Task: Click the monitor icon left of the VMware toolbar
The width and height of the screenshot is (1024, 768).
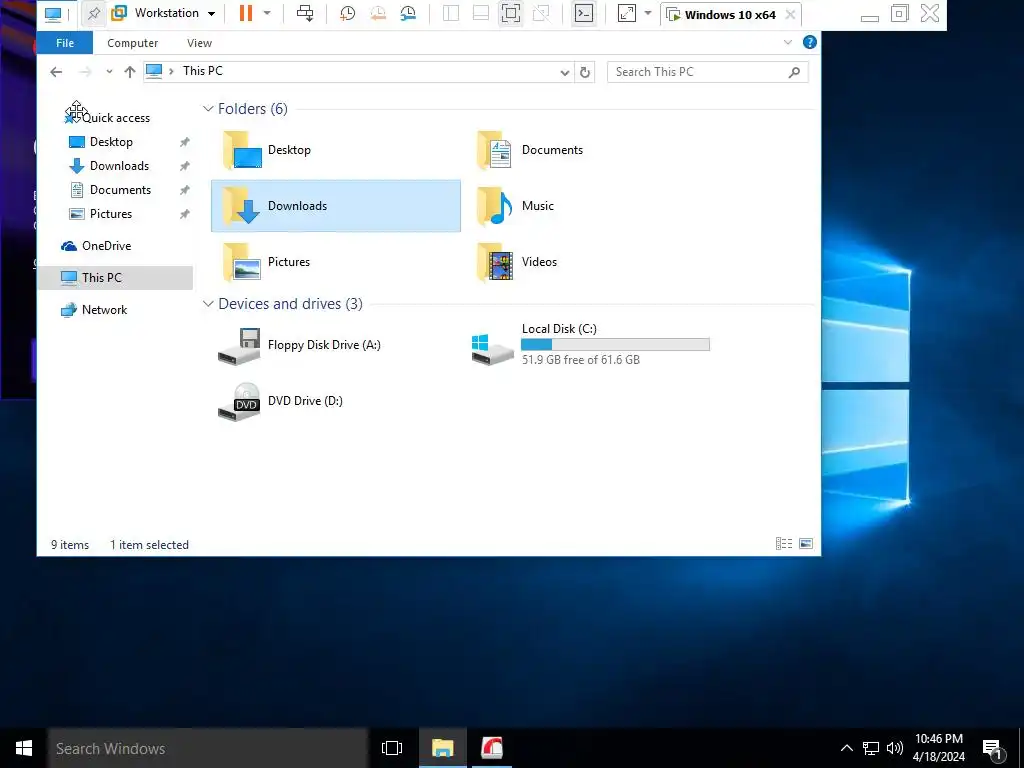Action: pyautogui.click(x=53, y=14)
